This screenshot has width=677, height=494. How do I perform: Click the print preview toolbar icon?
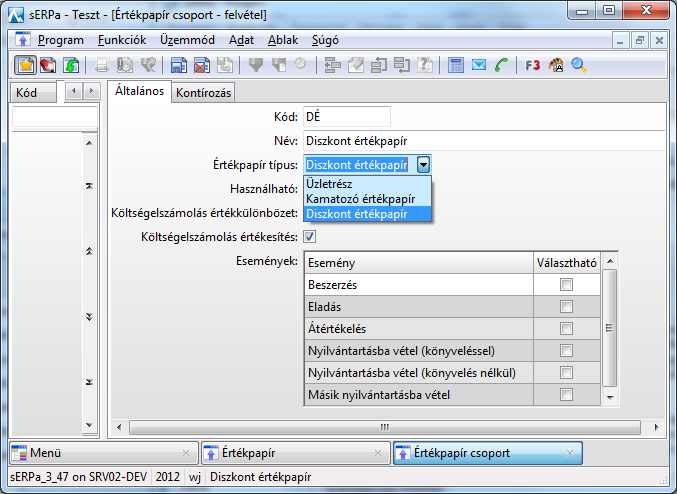tap(125, 65)
